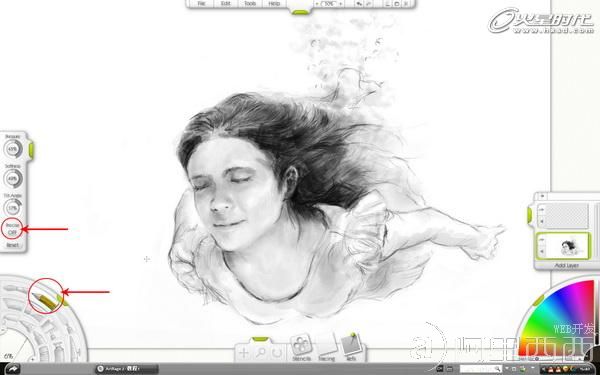Image resolution: width=600 pixels, height=375 pixels.
Task: Collapse the top menu bar green tab
Action: pyautogui.click(x=300, y=12)
